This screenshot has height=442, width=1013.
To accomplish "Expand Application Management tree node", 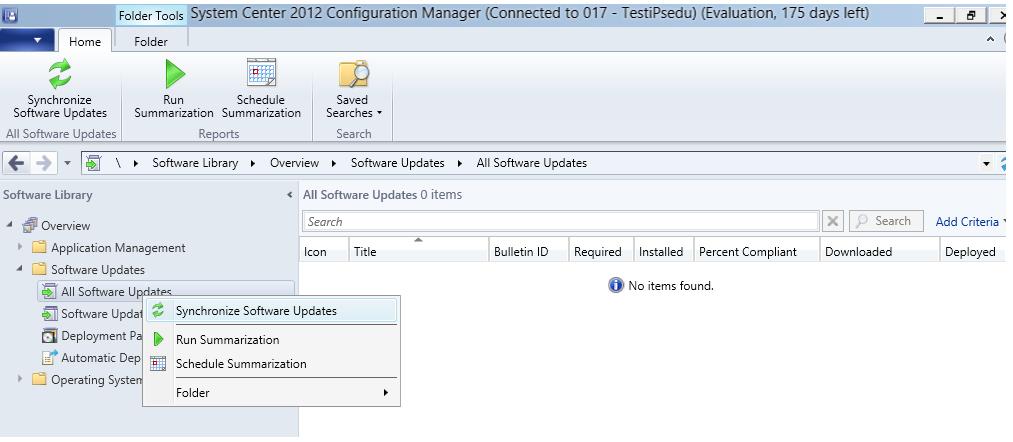I will point(21,247).
